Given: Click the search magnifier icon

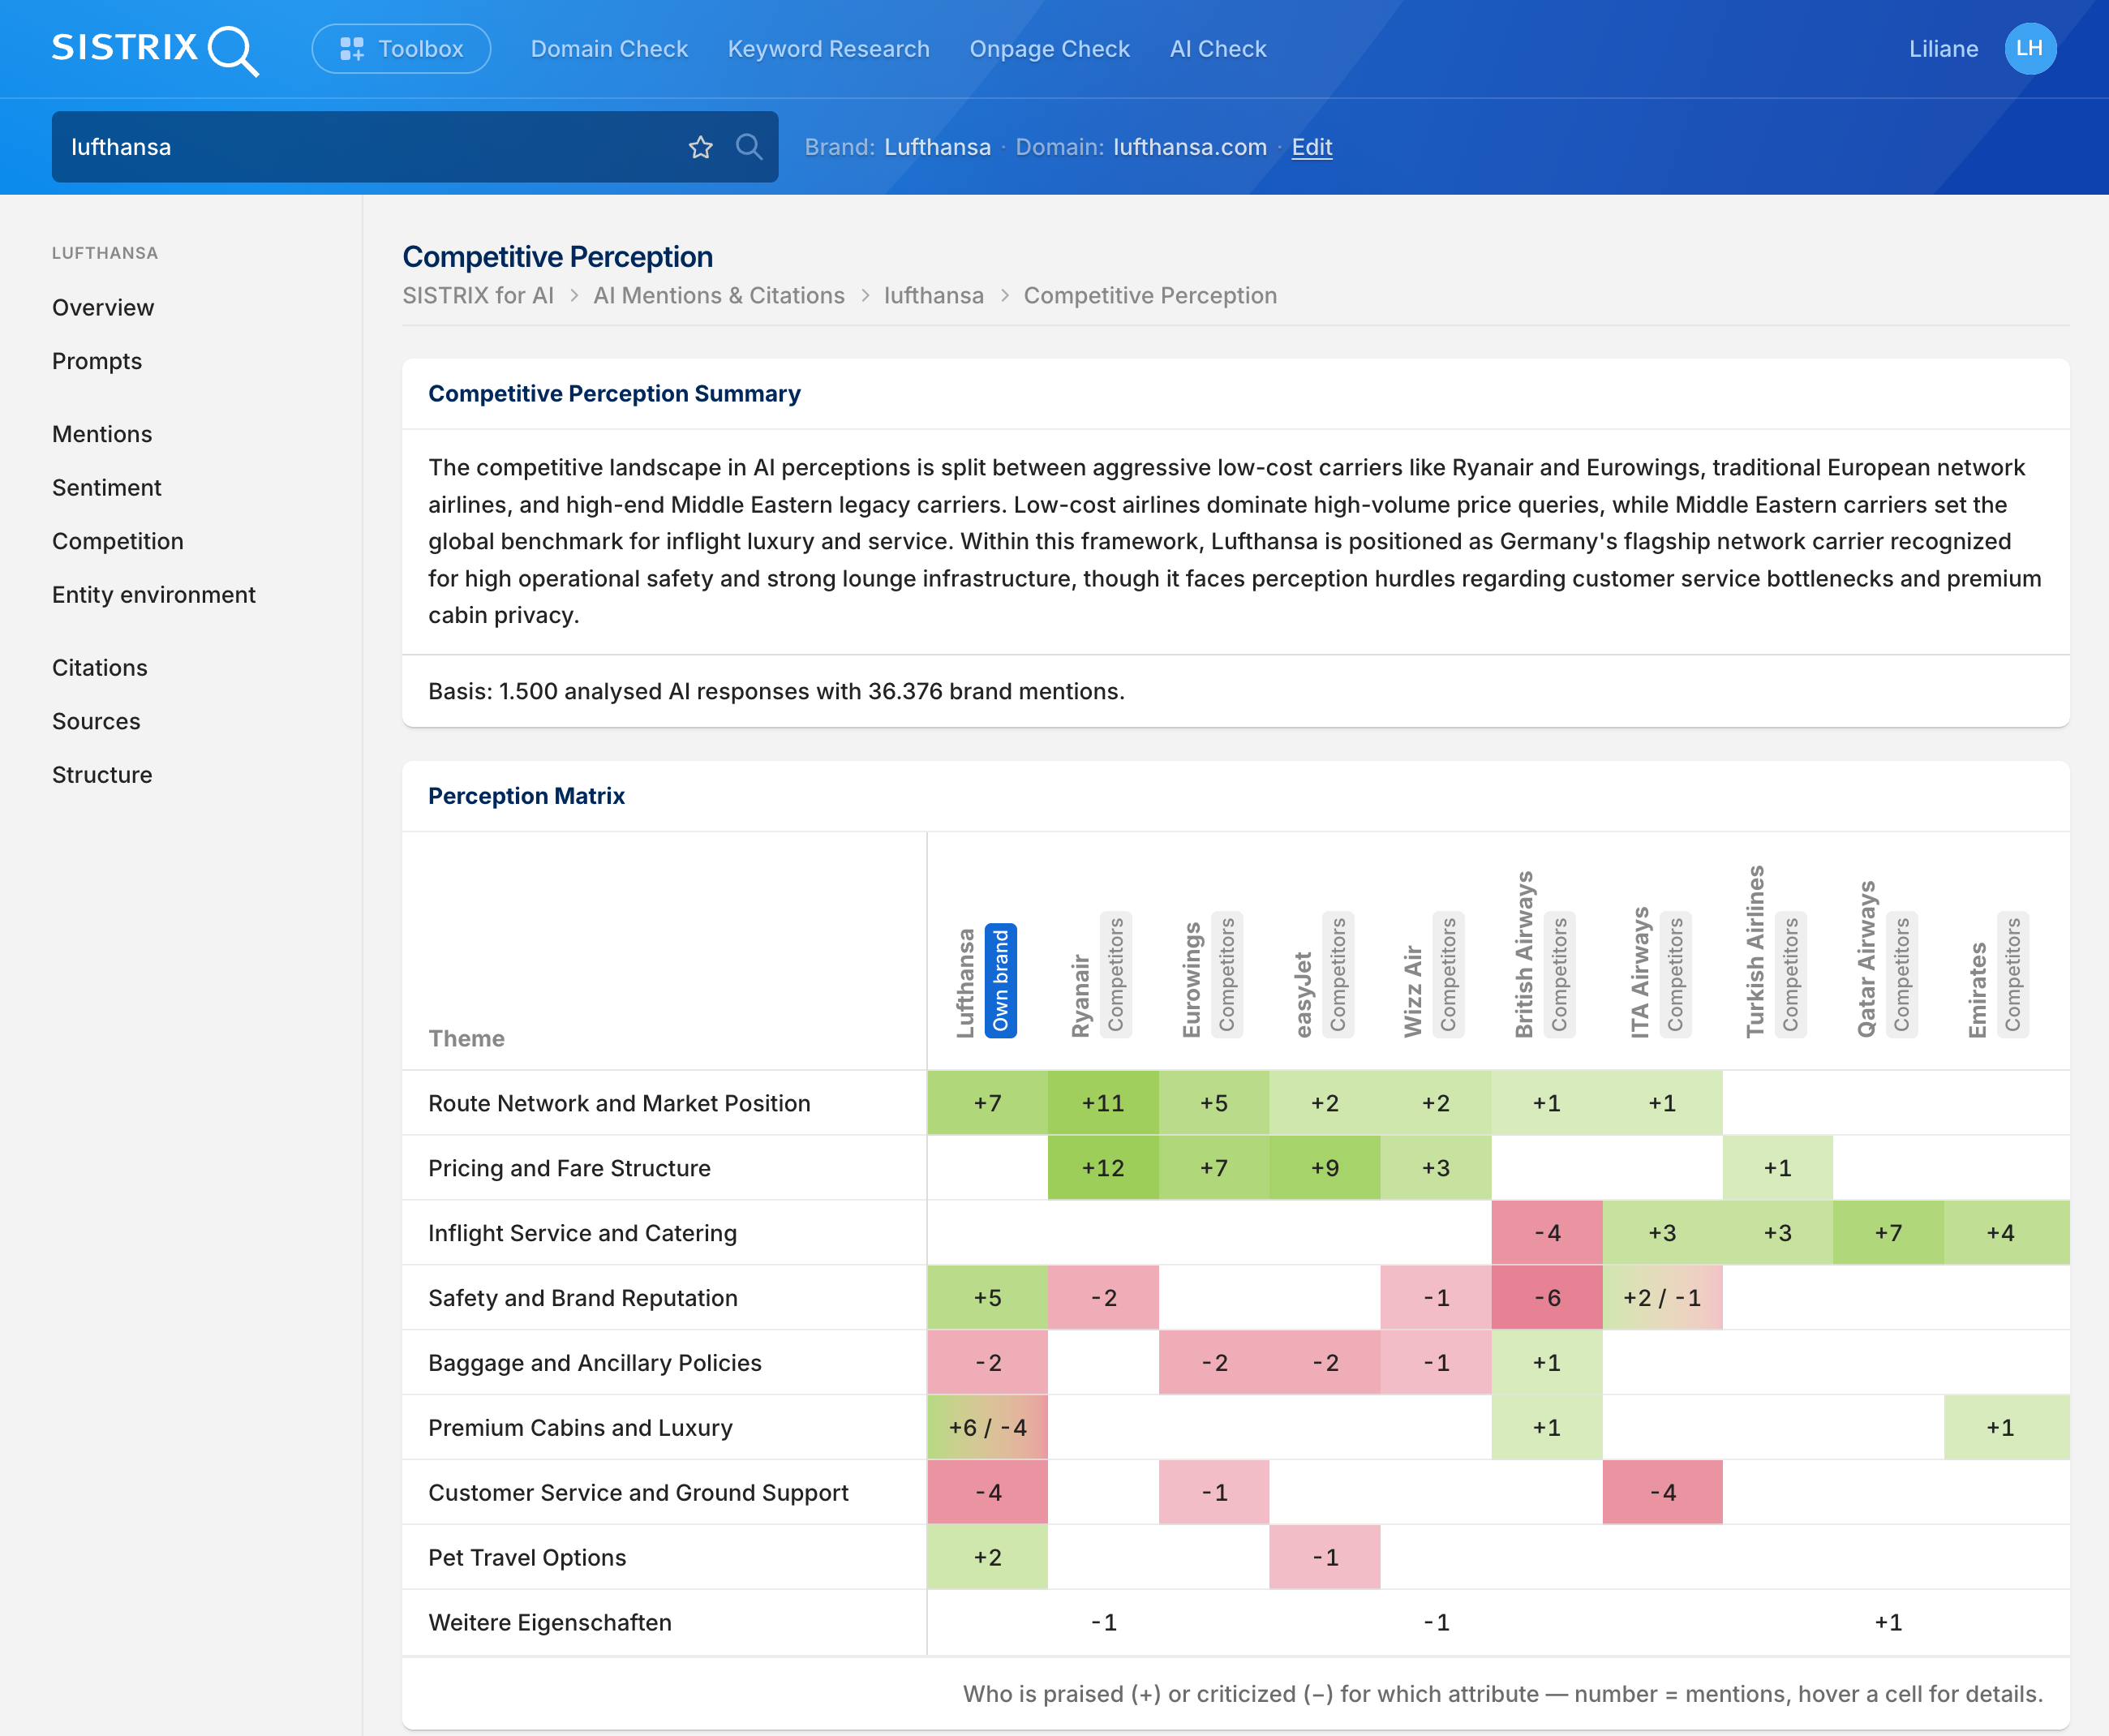Looking at the screenshot, I should pos(749,147).
